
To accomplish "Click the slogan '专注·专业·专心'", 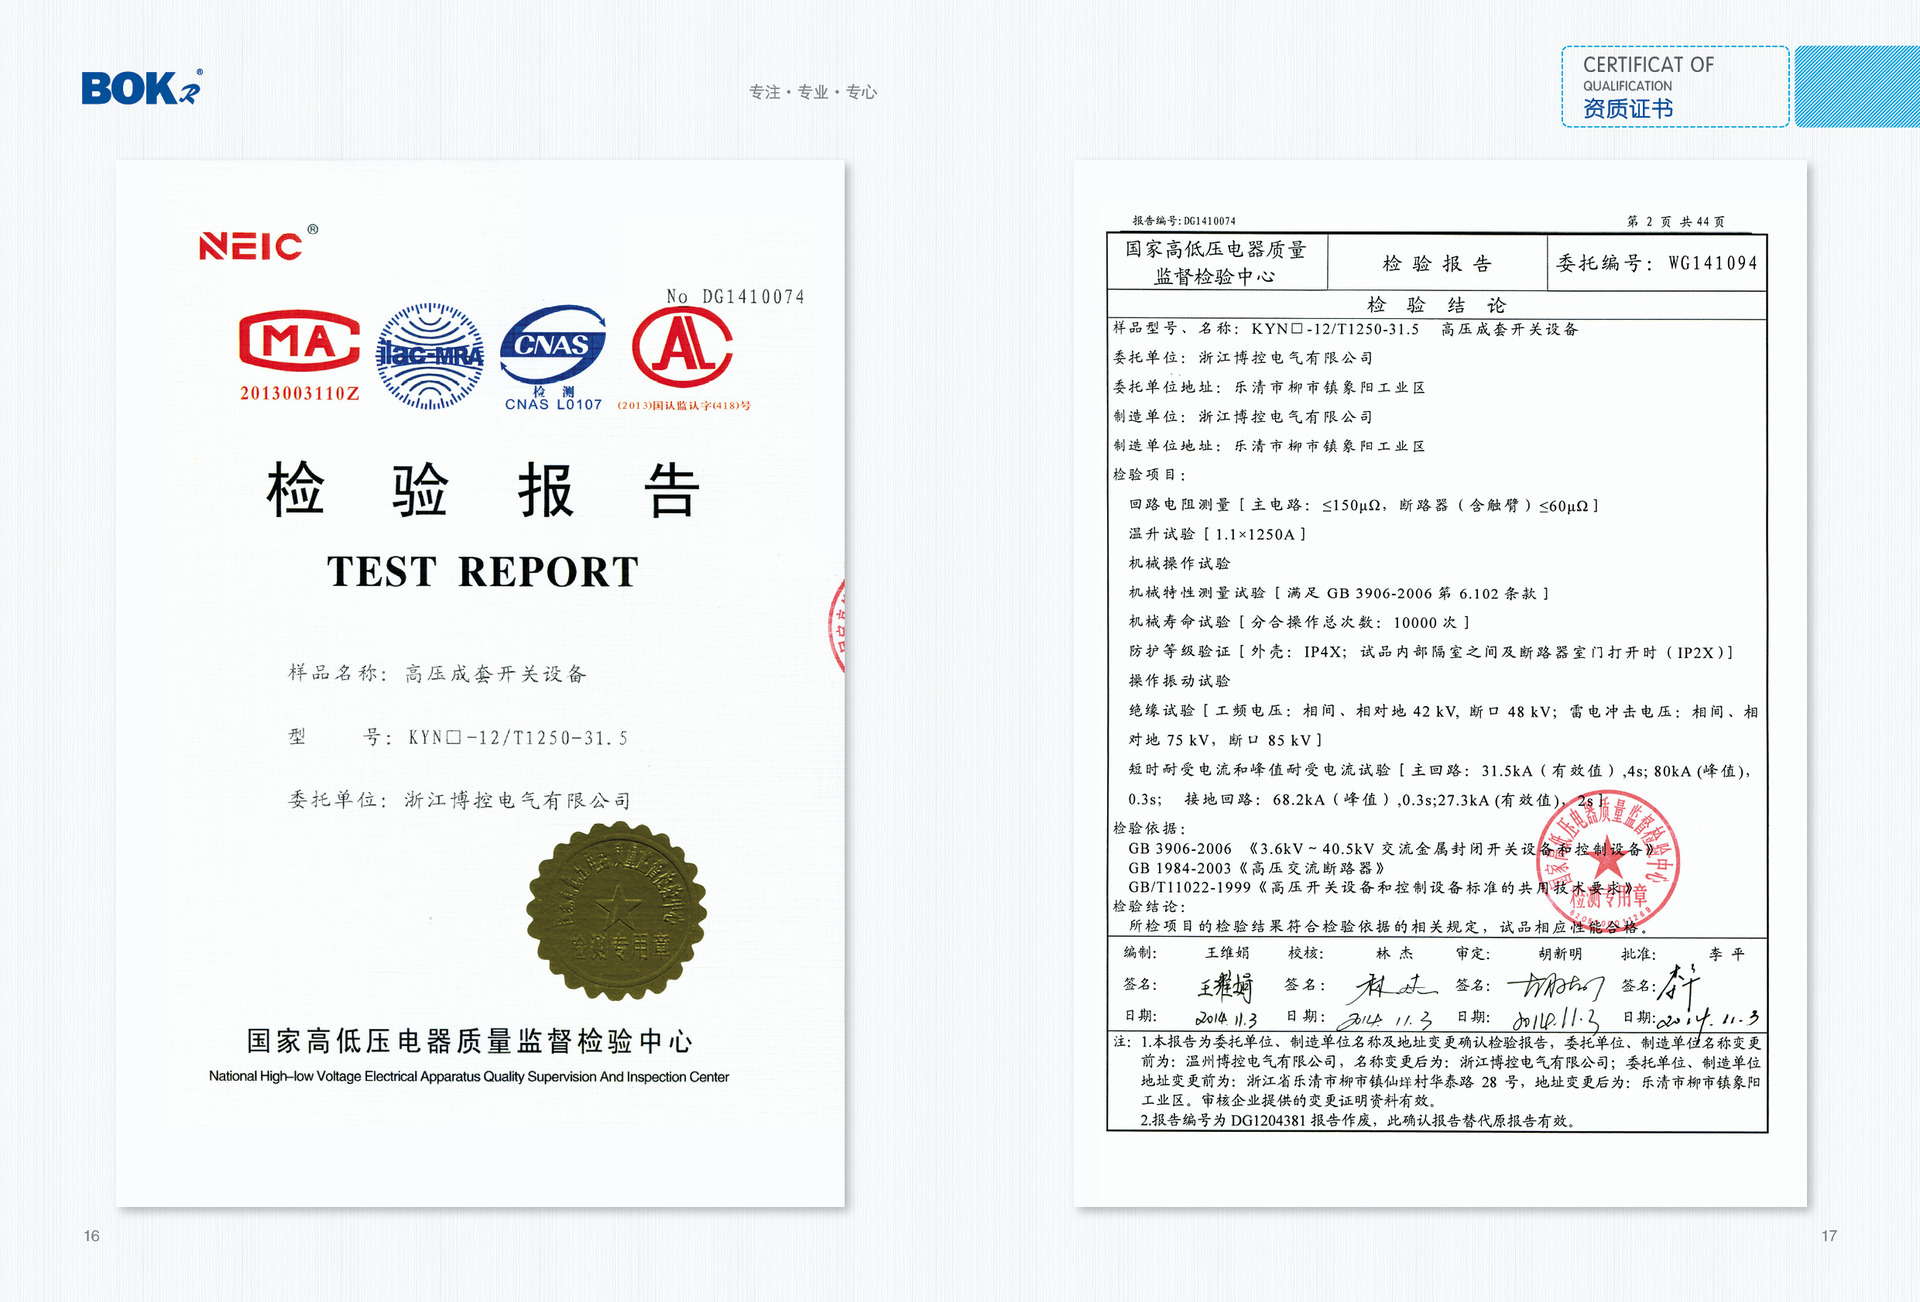I will (x=813, y=92).
